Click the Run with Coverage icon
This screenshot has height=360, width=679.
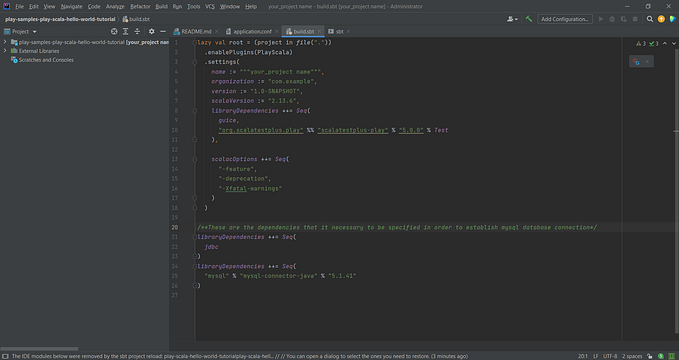(x=623, y=19)
